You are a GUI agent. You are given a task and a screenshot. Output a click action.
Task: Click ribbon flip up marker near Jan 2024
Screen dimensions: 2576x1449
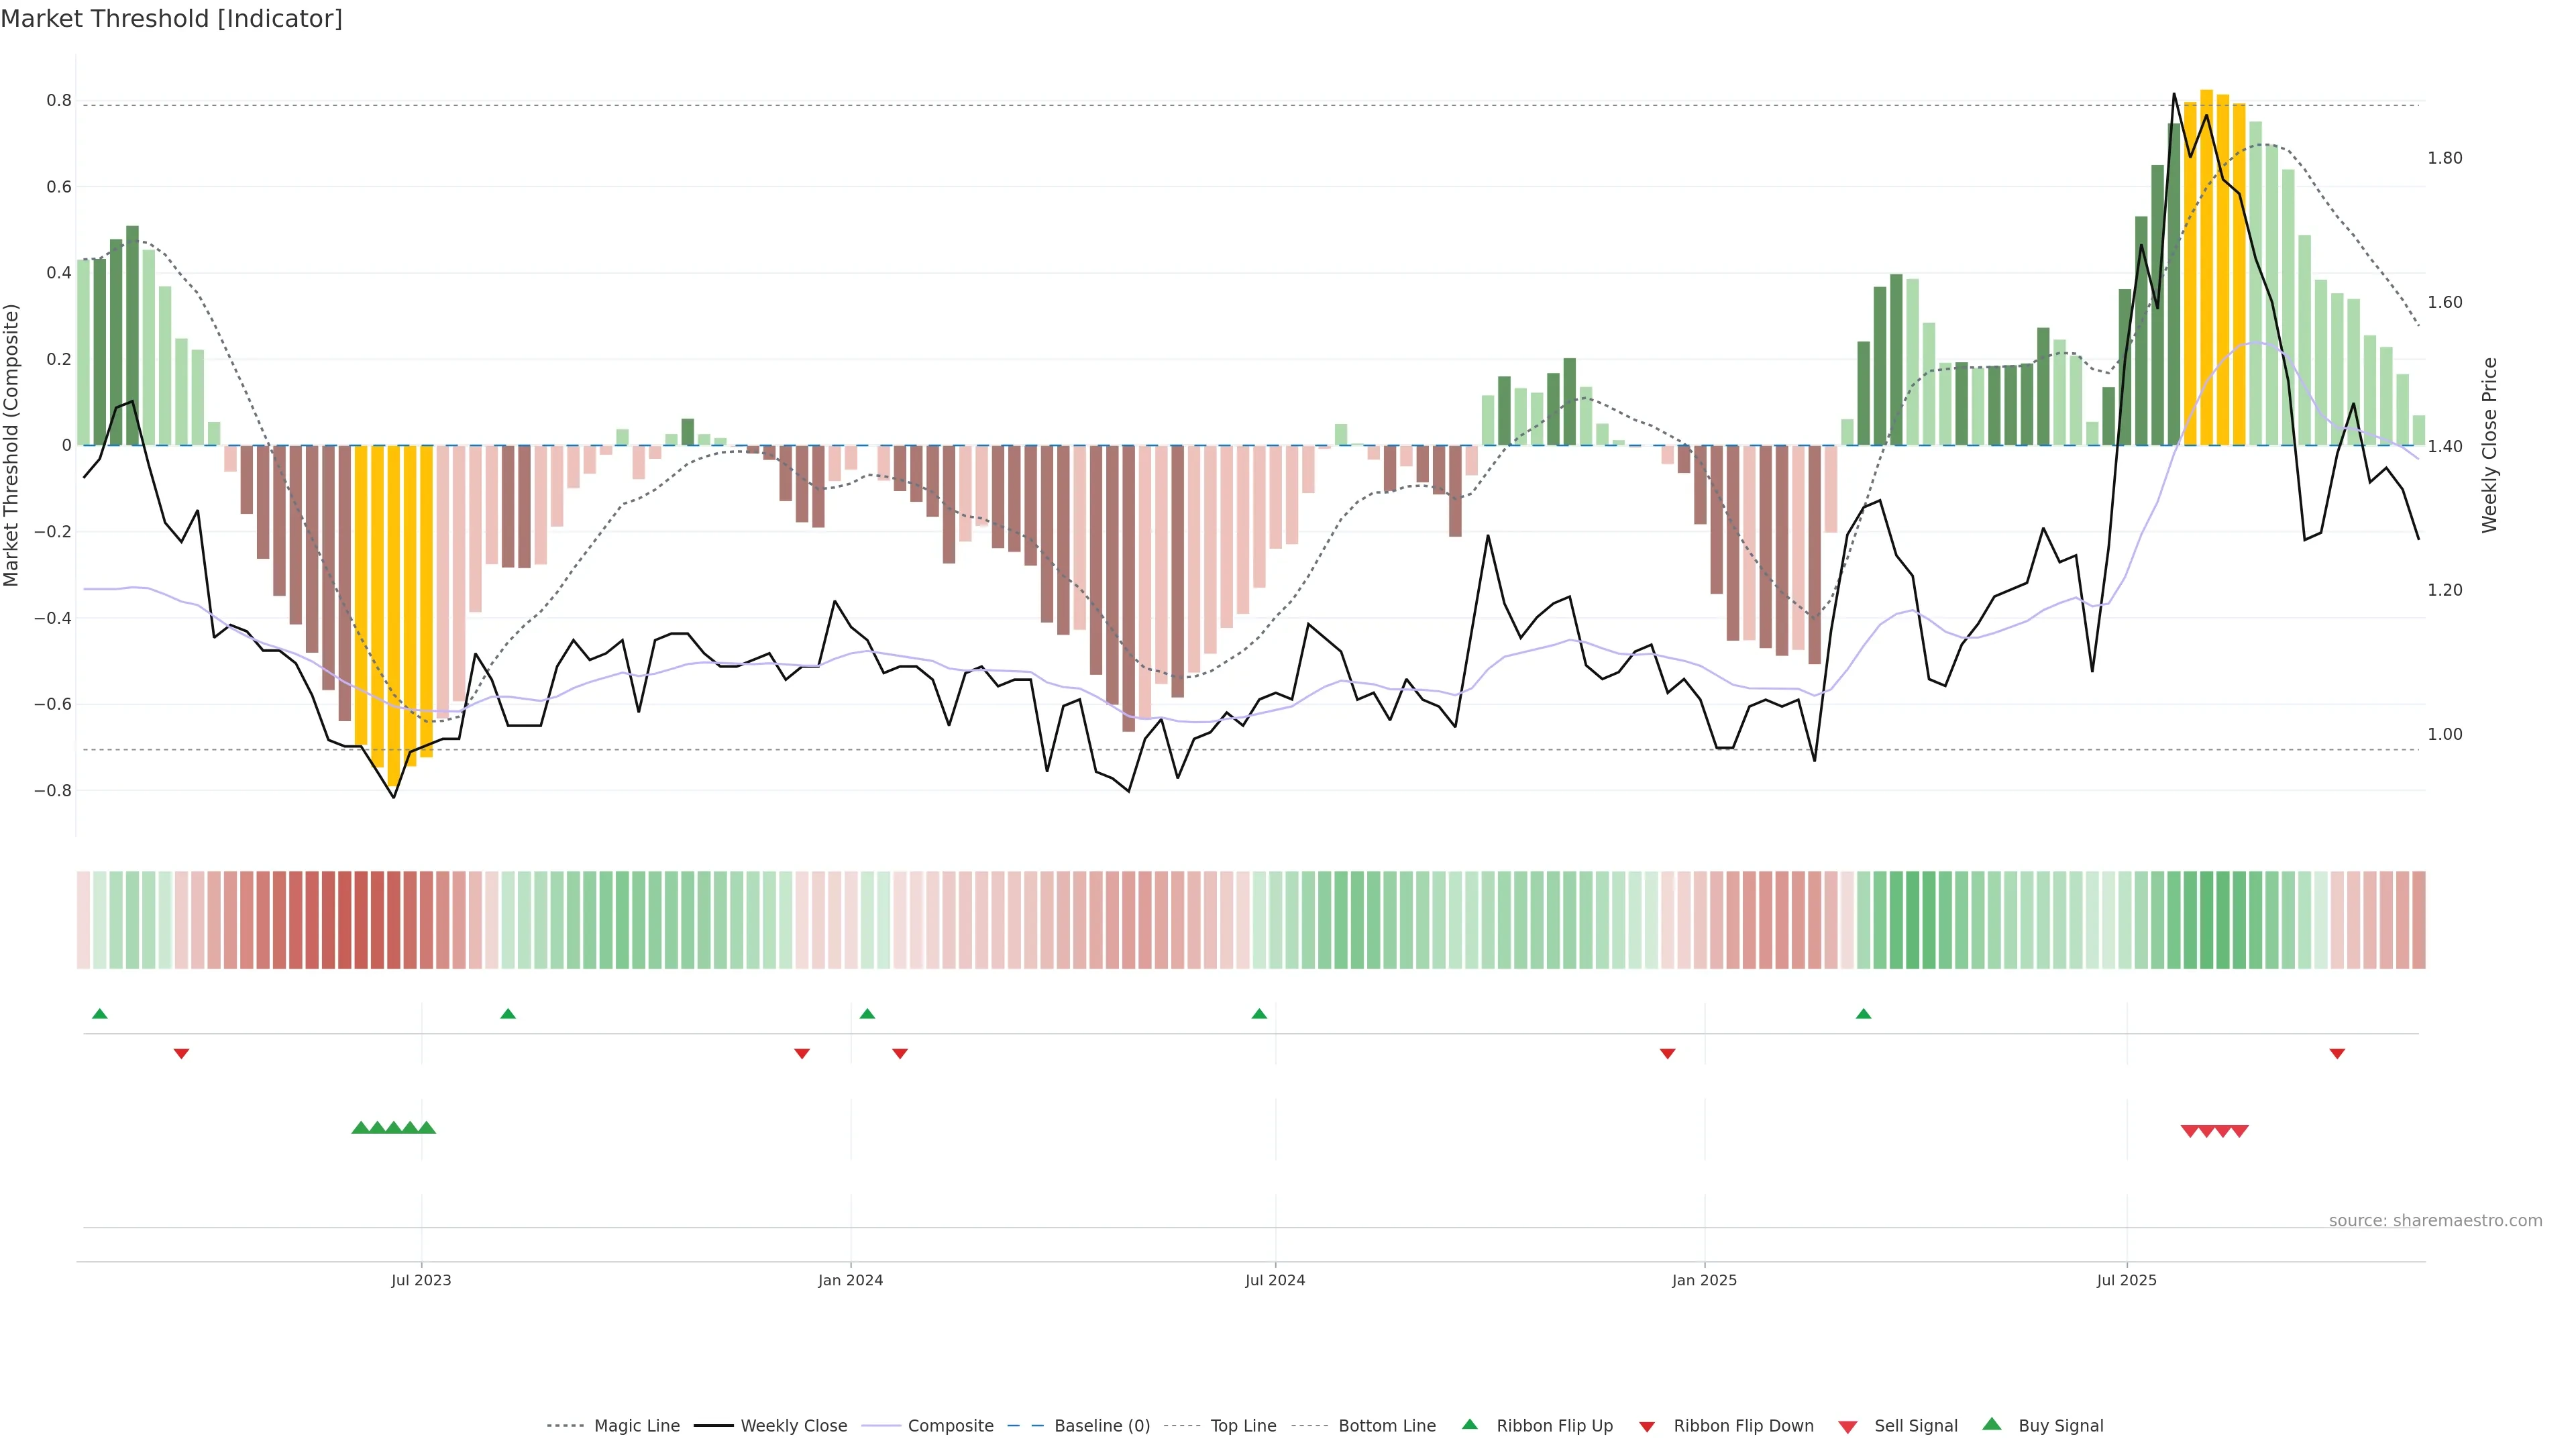tap(867, 1014)
